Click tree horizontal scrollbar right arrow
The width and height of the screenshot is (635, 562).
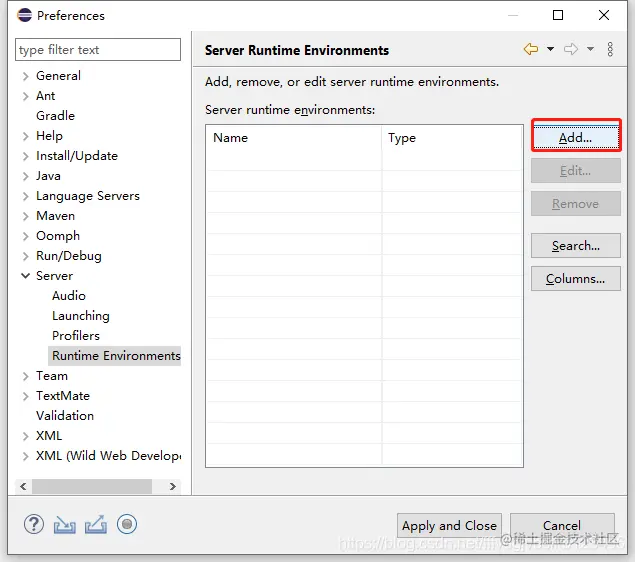(173, 486)
